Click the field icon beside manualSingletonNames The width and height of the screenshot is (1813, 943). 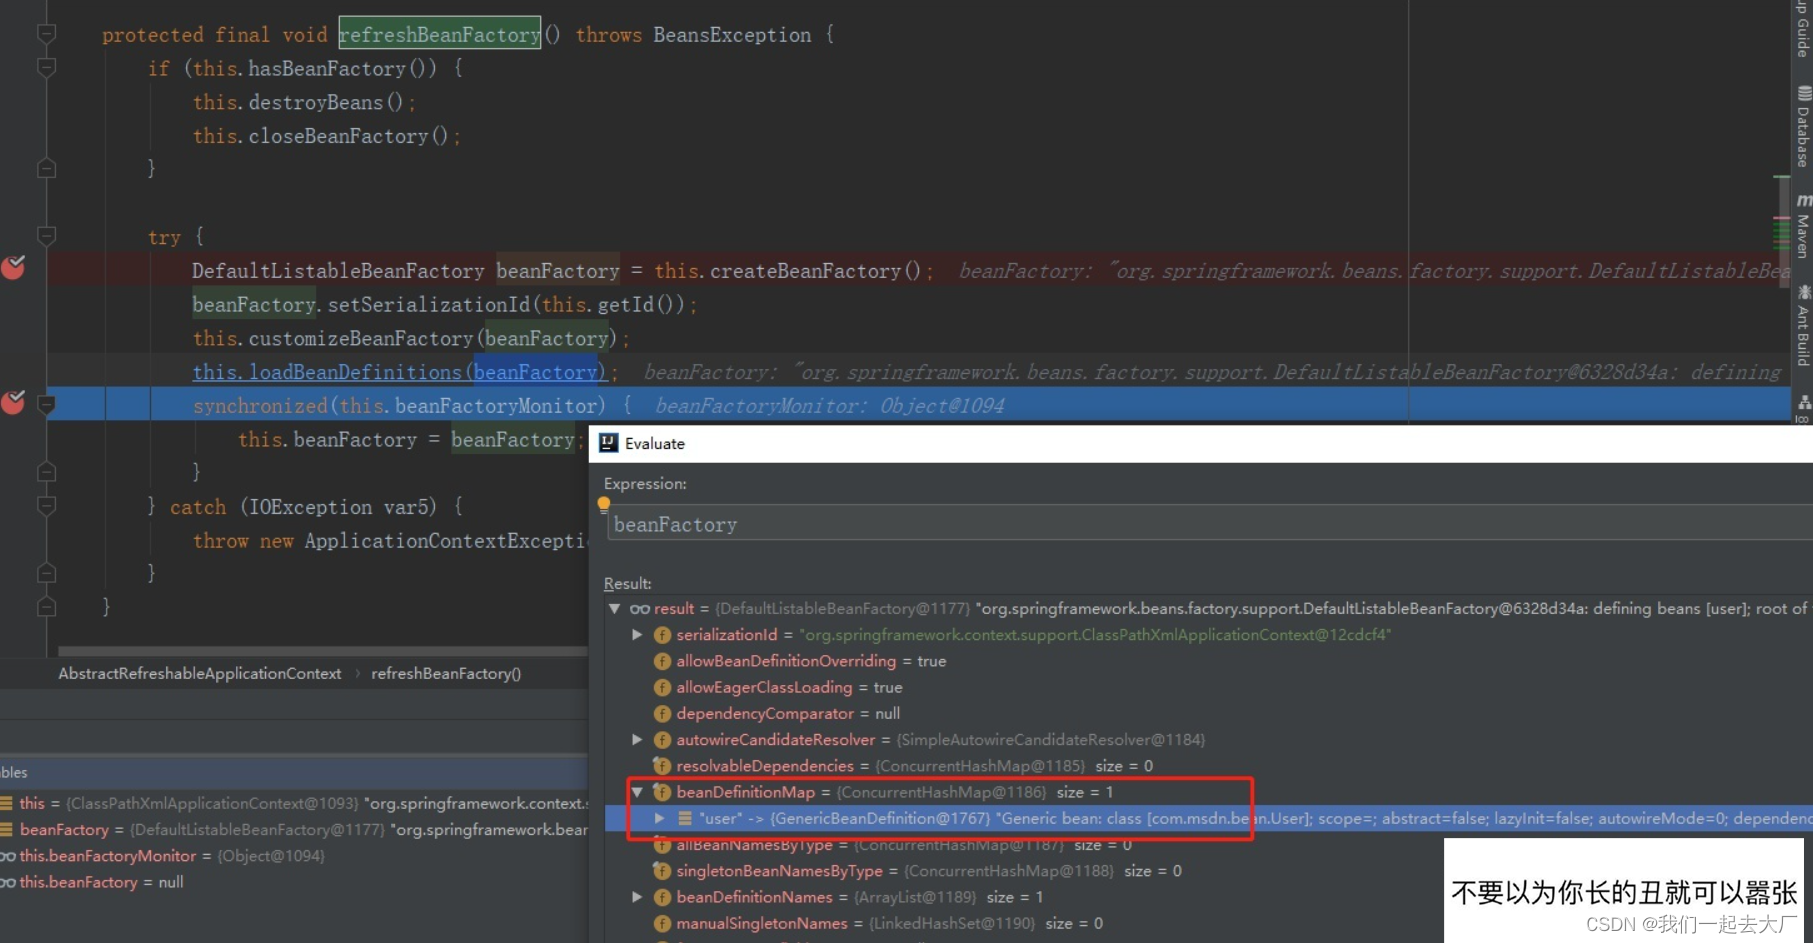(662, 923)
